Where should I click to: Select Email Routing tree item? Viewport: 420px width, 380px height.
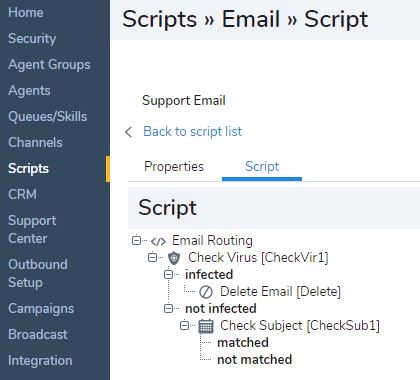tap(212, 240)
